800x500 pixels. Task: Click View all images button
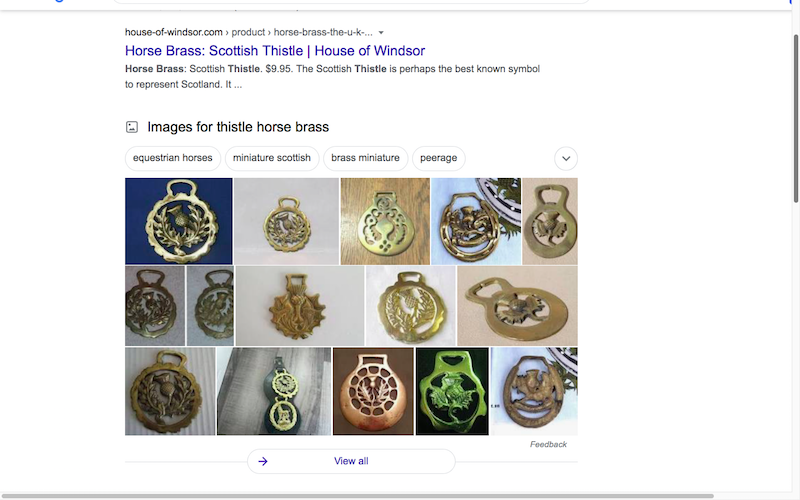[351, 461]
